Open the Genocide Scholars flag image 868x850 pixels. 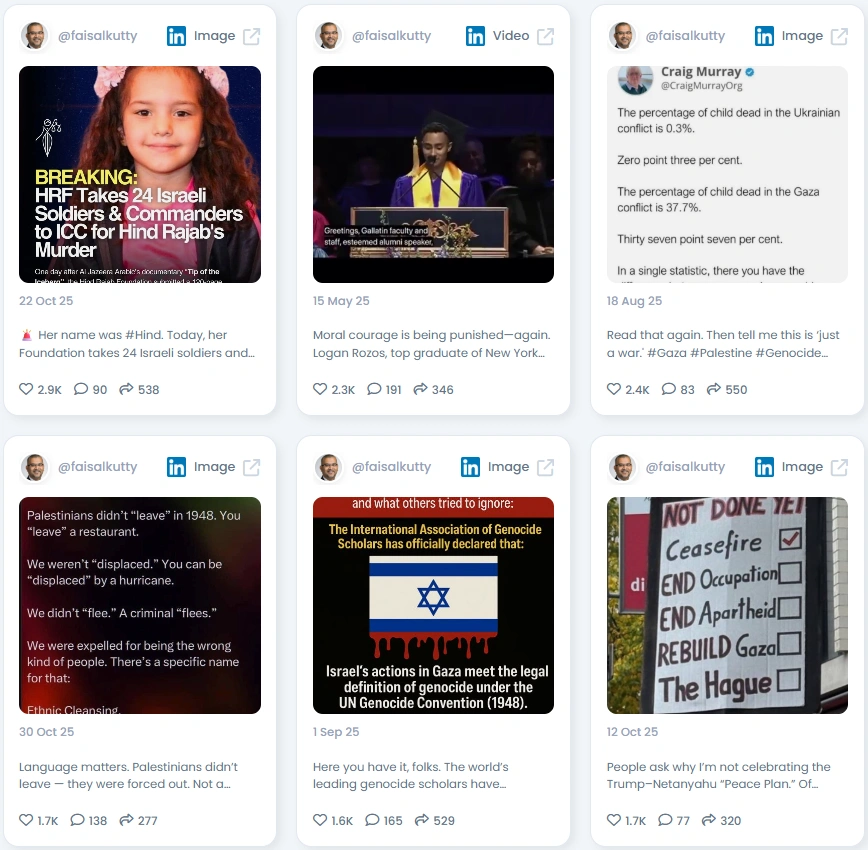(433, 605)
